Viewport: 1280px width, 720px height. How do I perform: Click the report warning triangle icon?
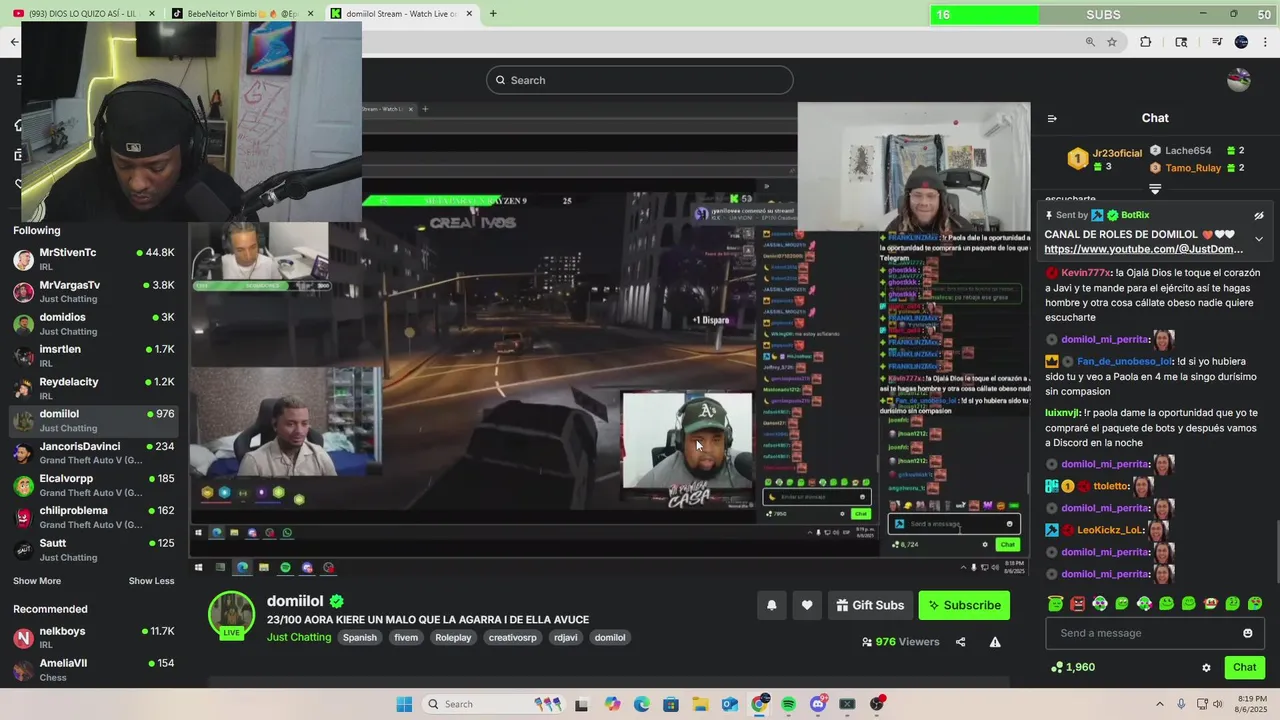click(995, 642)
